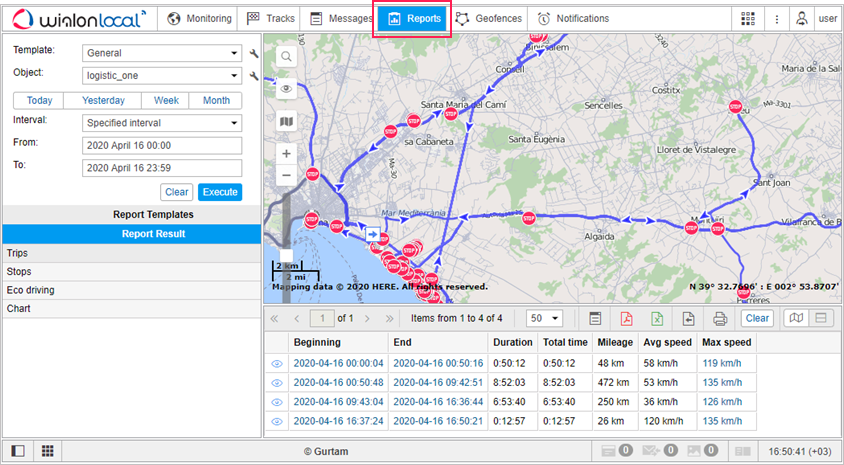The image size is (844, 465).
Task: Click the From date input field
Action: click(162, 145)
